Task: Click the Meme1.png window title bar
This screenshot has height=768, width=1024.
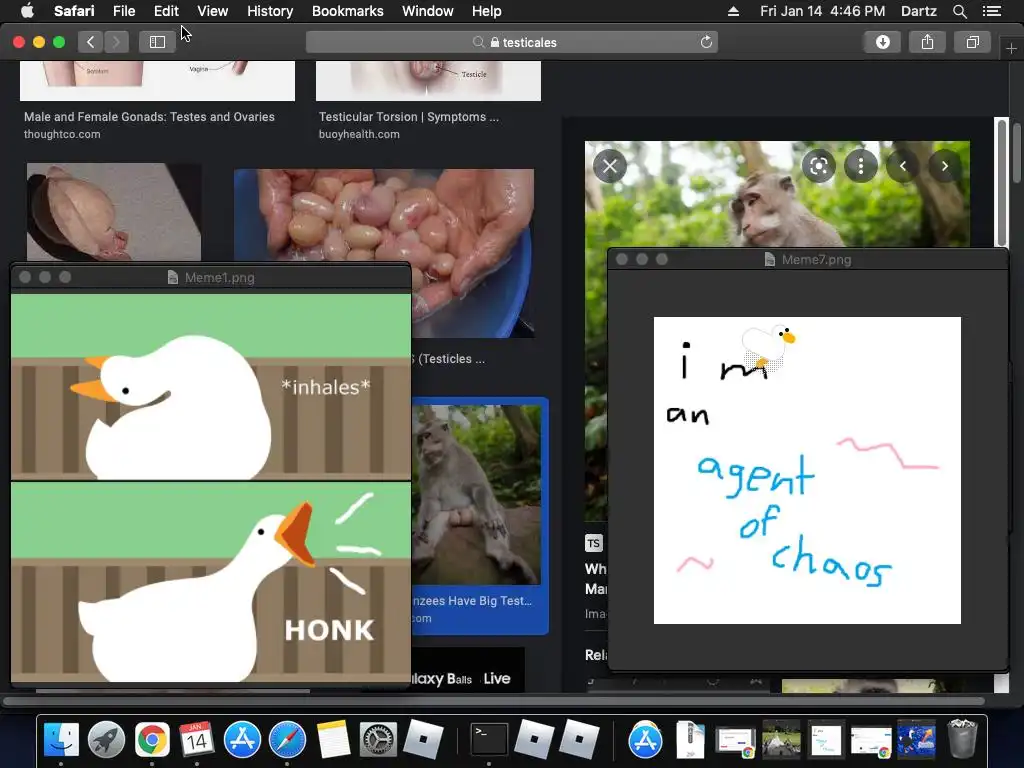Action: tap(211, 278)
